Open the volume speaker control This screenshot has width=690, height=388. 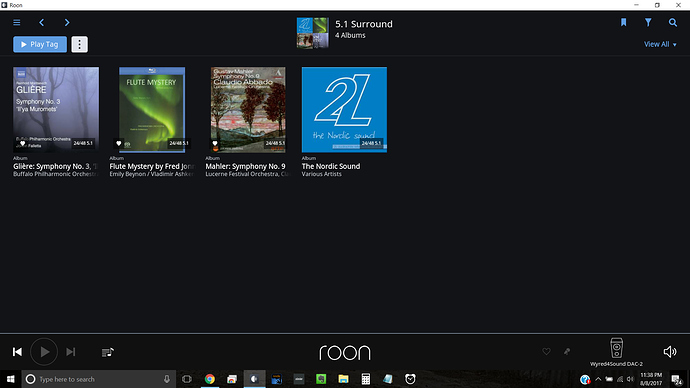tap(670, 351)
